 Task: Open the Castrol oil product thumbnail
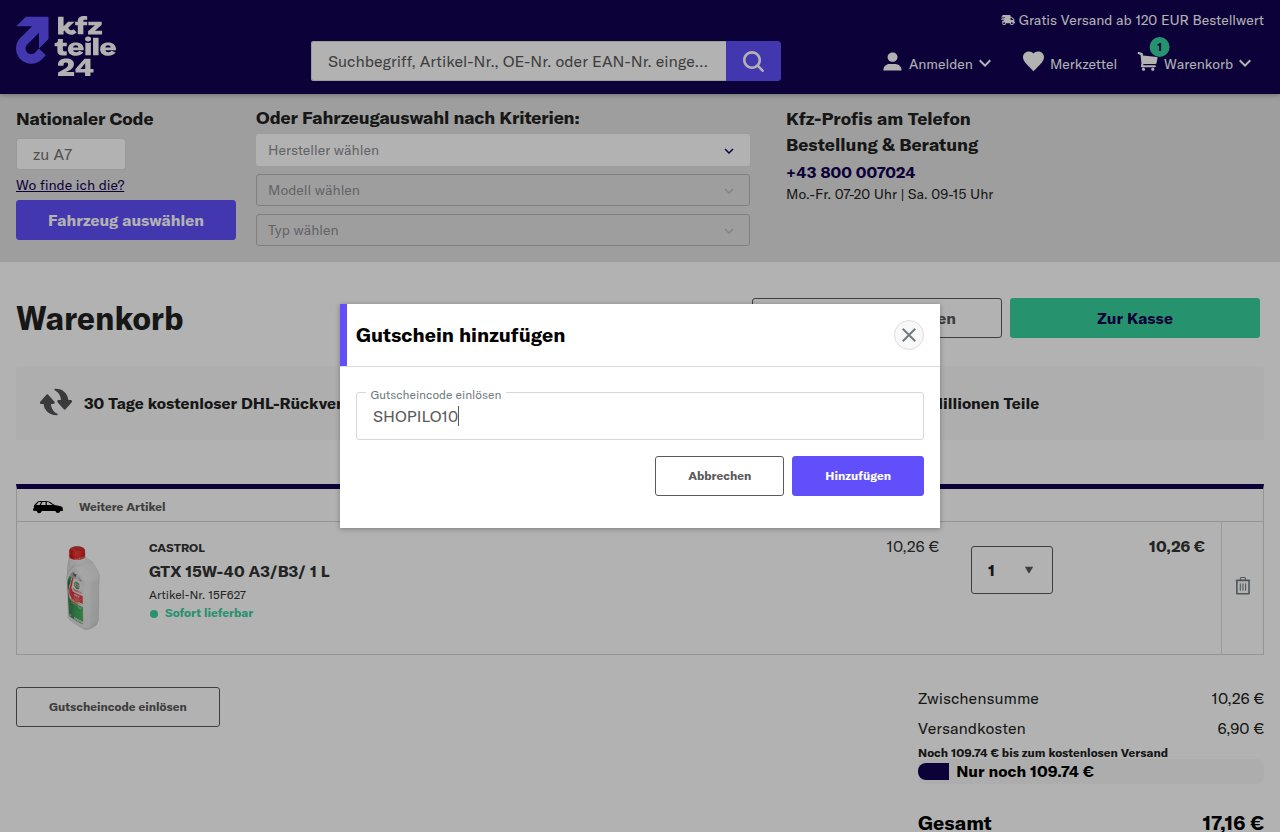pos(83,586)
